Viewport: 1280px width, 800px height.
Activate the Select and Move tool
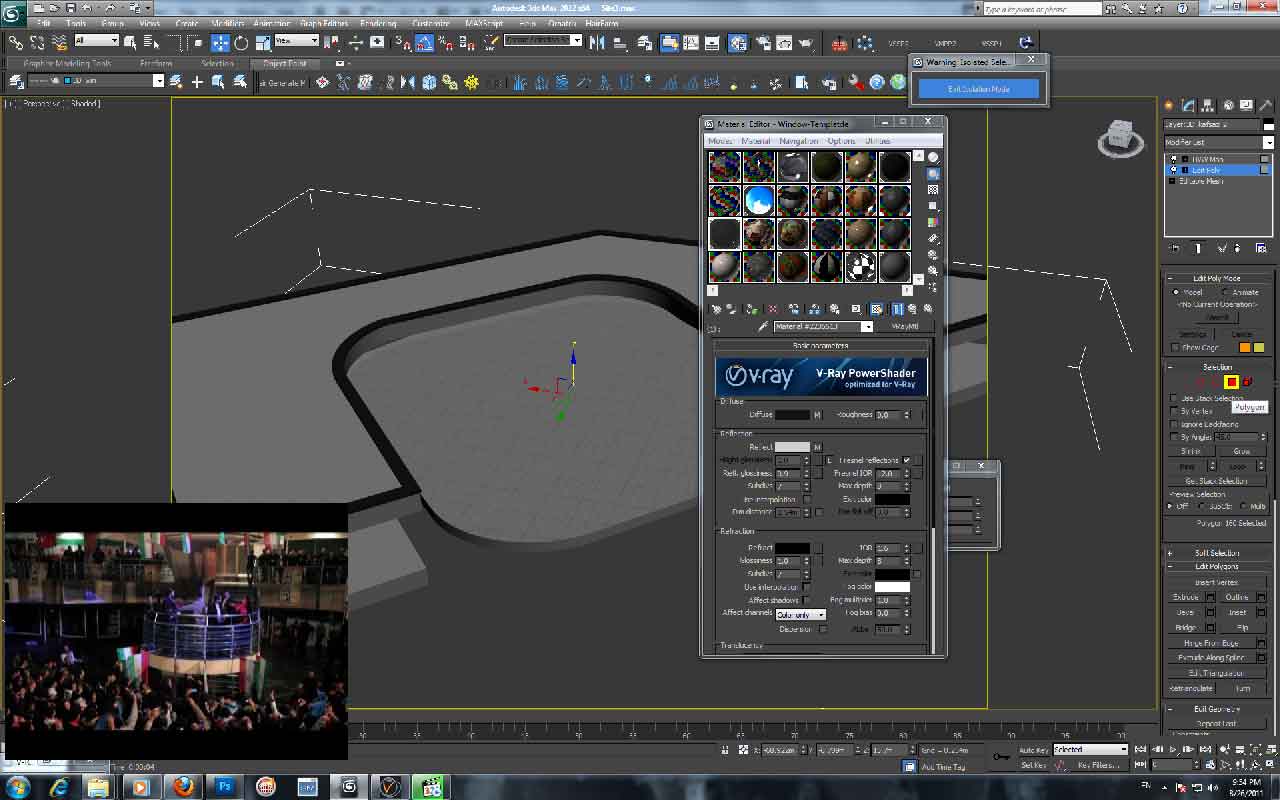pos(220,42)
